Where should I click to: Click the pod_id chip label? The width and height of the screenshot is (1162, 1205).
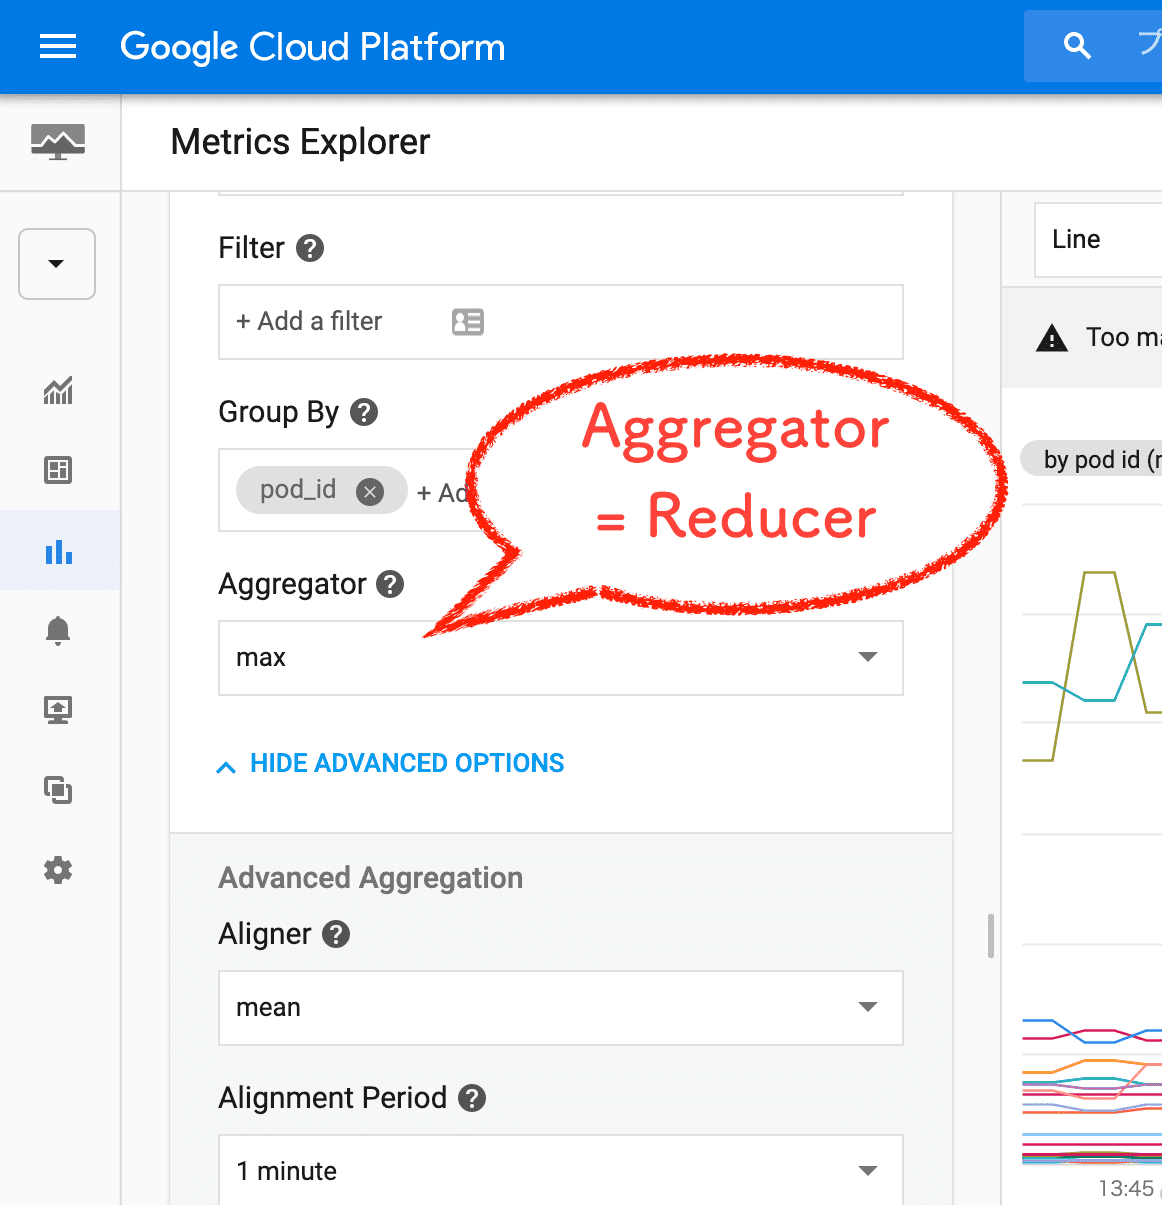298,490
